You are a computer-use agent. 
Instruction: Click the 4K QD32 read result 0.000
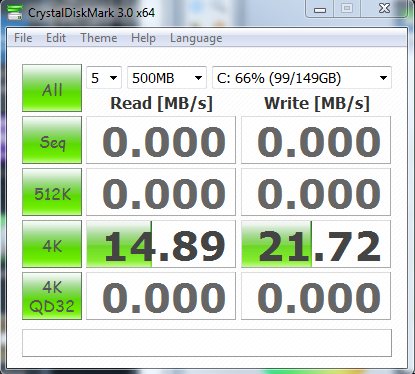tap(161, 296)
